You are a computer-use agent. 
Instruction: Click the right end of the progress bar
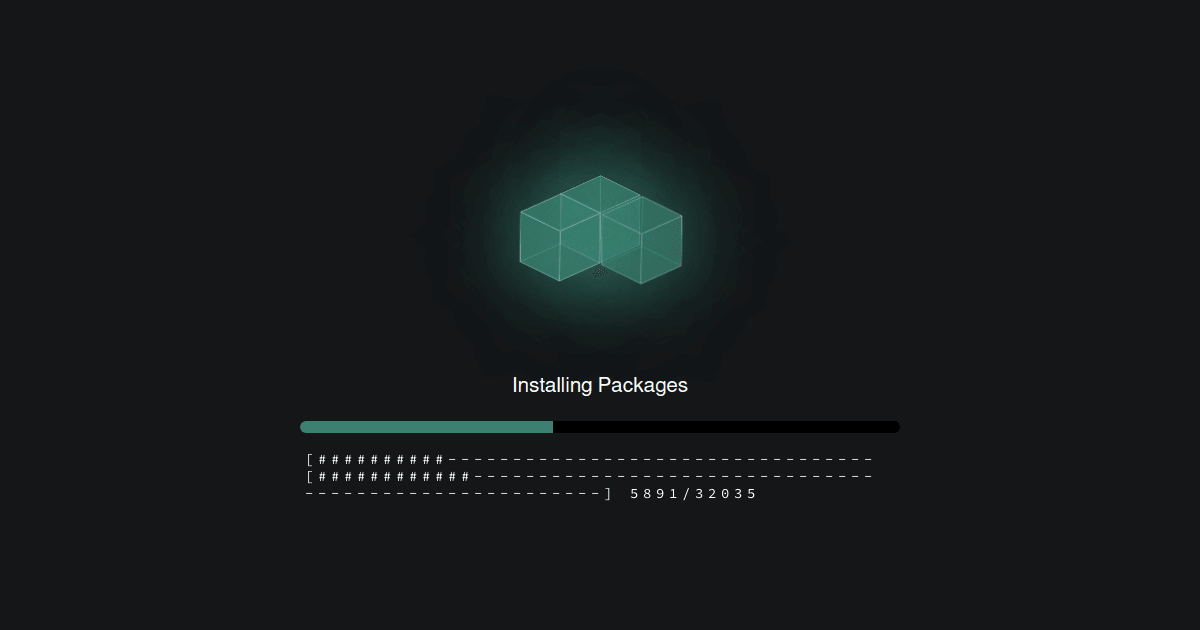pos(895,427)
